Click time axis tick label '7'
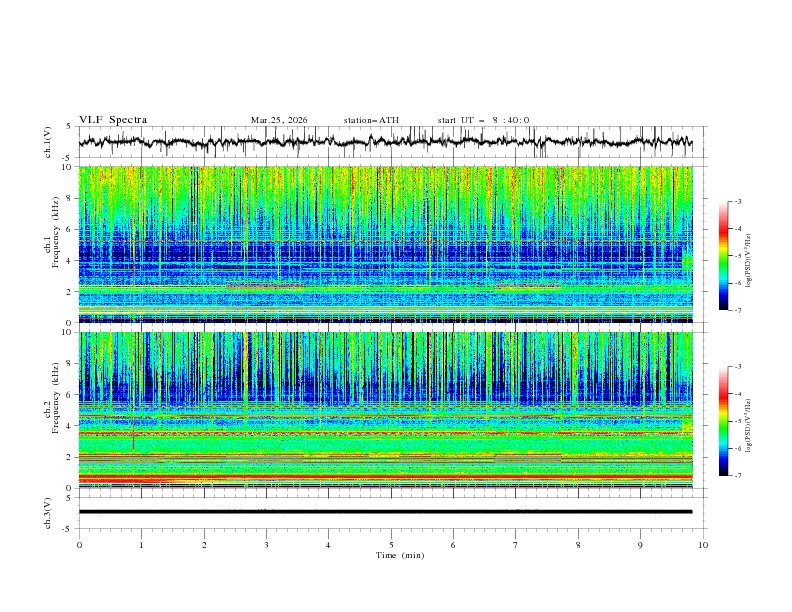 [516, 545]
